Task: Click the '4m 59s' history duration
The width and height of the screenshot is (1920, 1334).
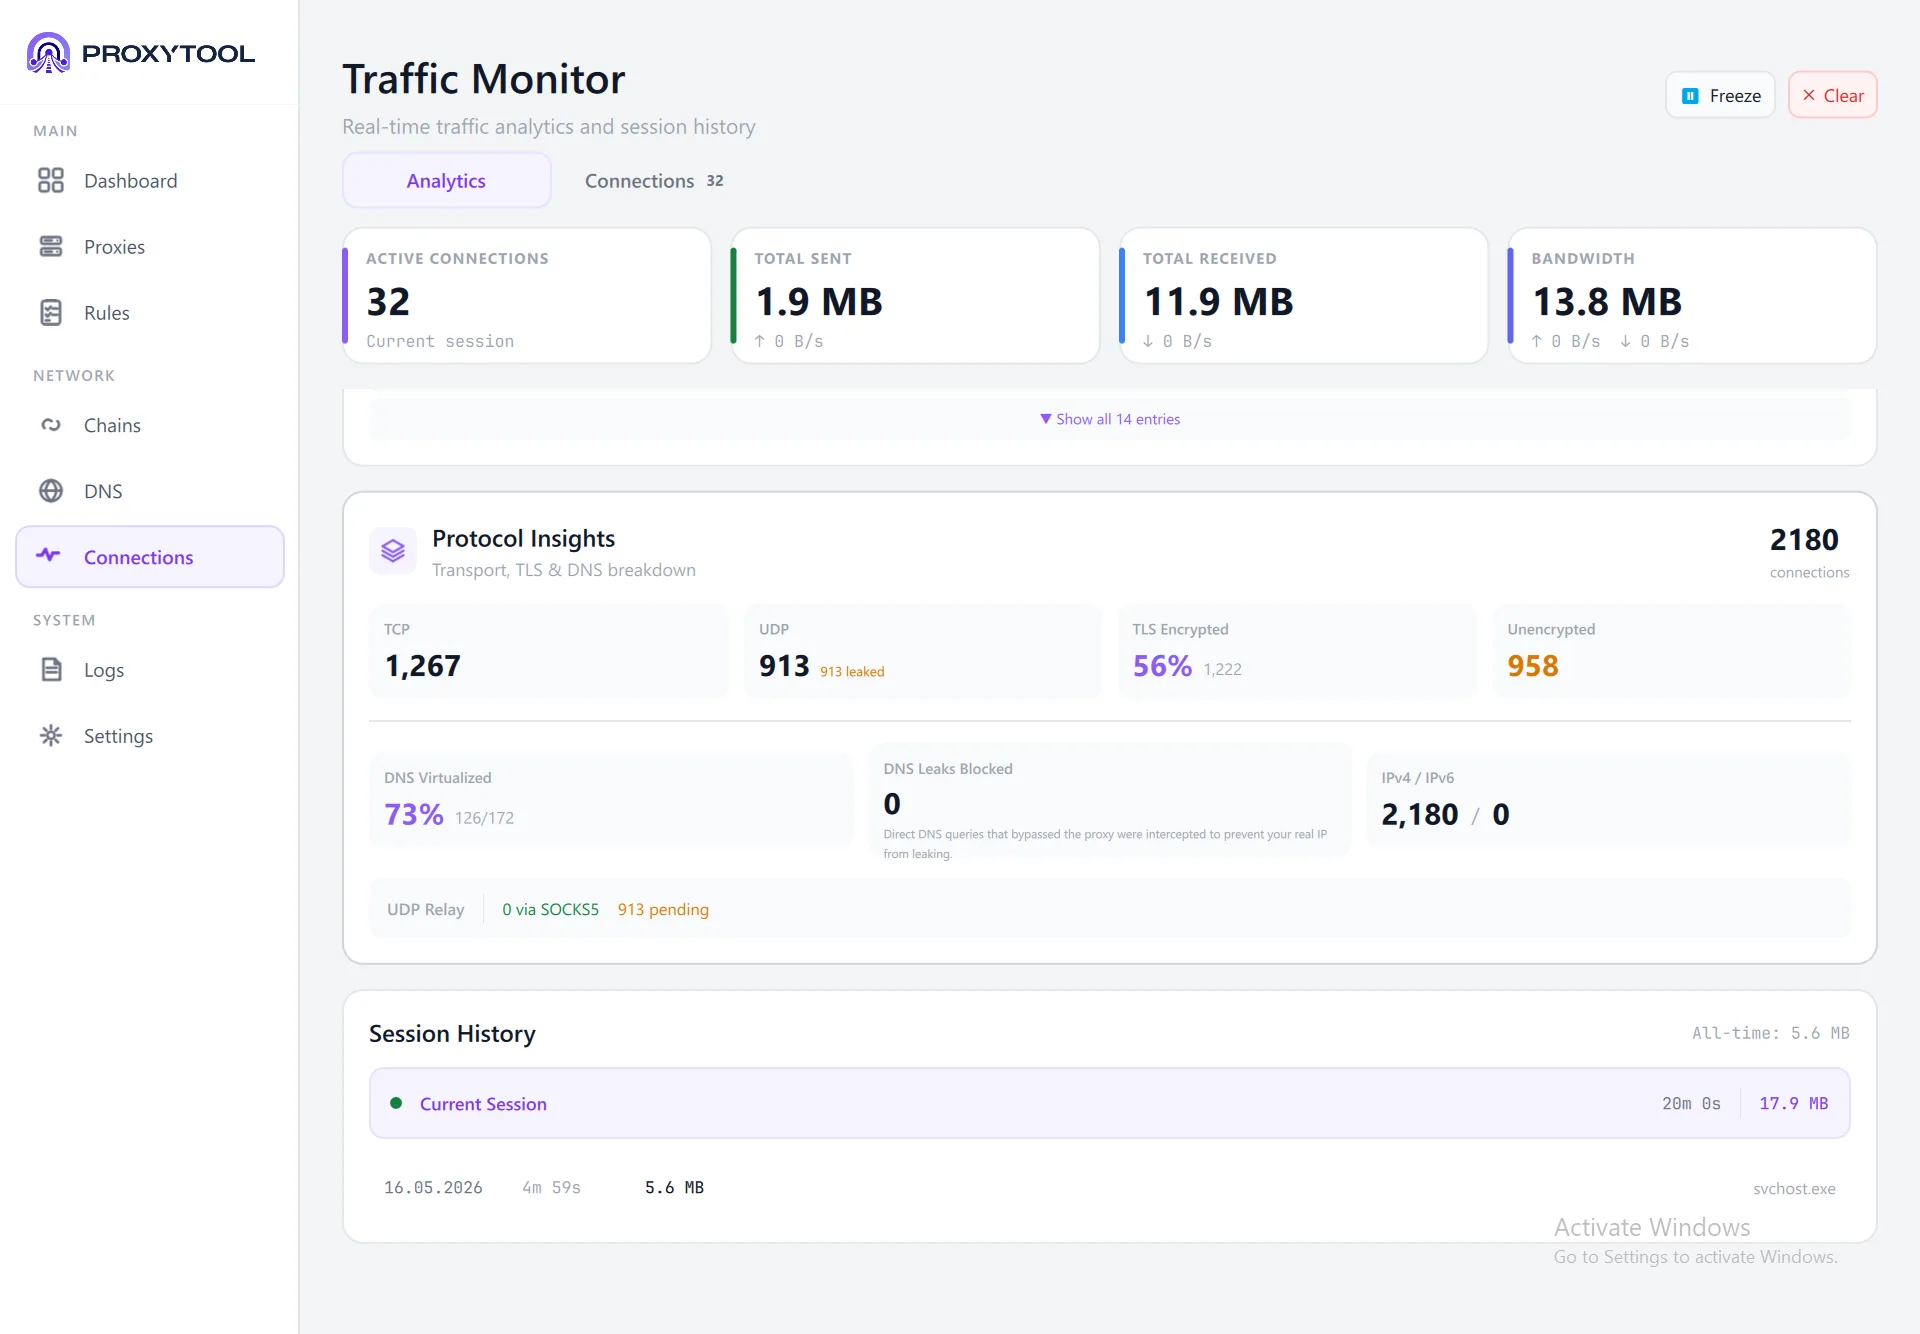Action: 551,1187
